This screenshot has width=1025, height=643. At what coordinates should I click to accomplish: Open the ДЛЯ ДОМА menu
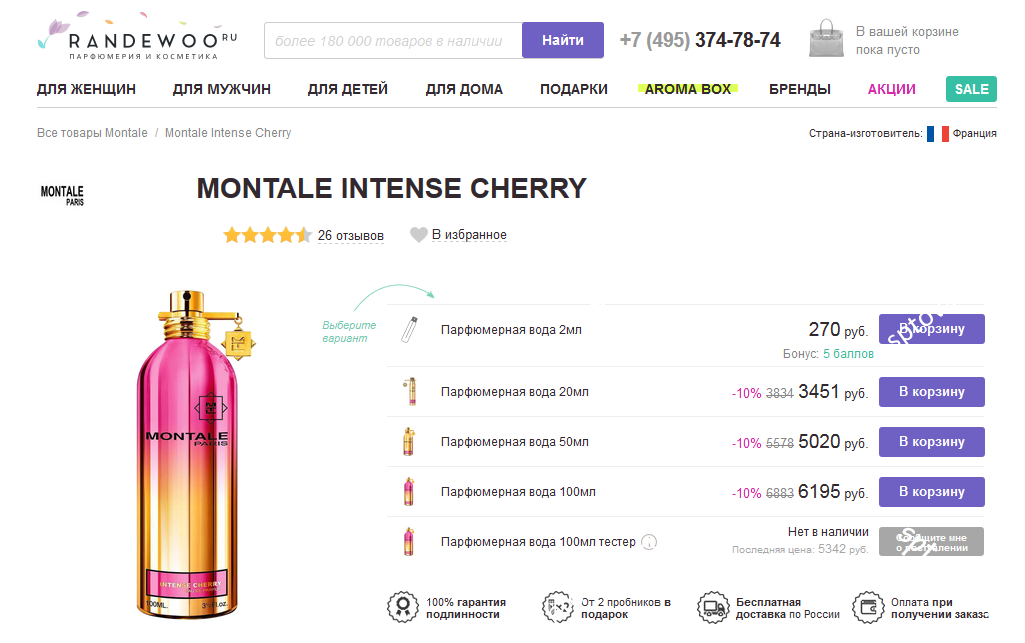pyautogui.click(x=464, y=89)
